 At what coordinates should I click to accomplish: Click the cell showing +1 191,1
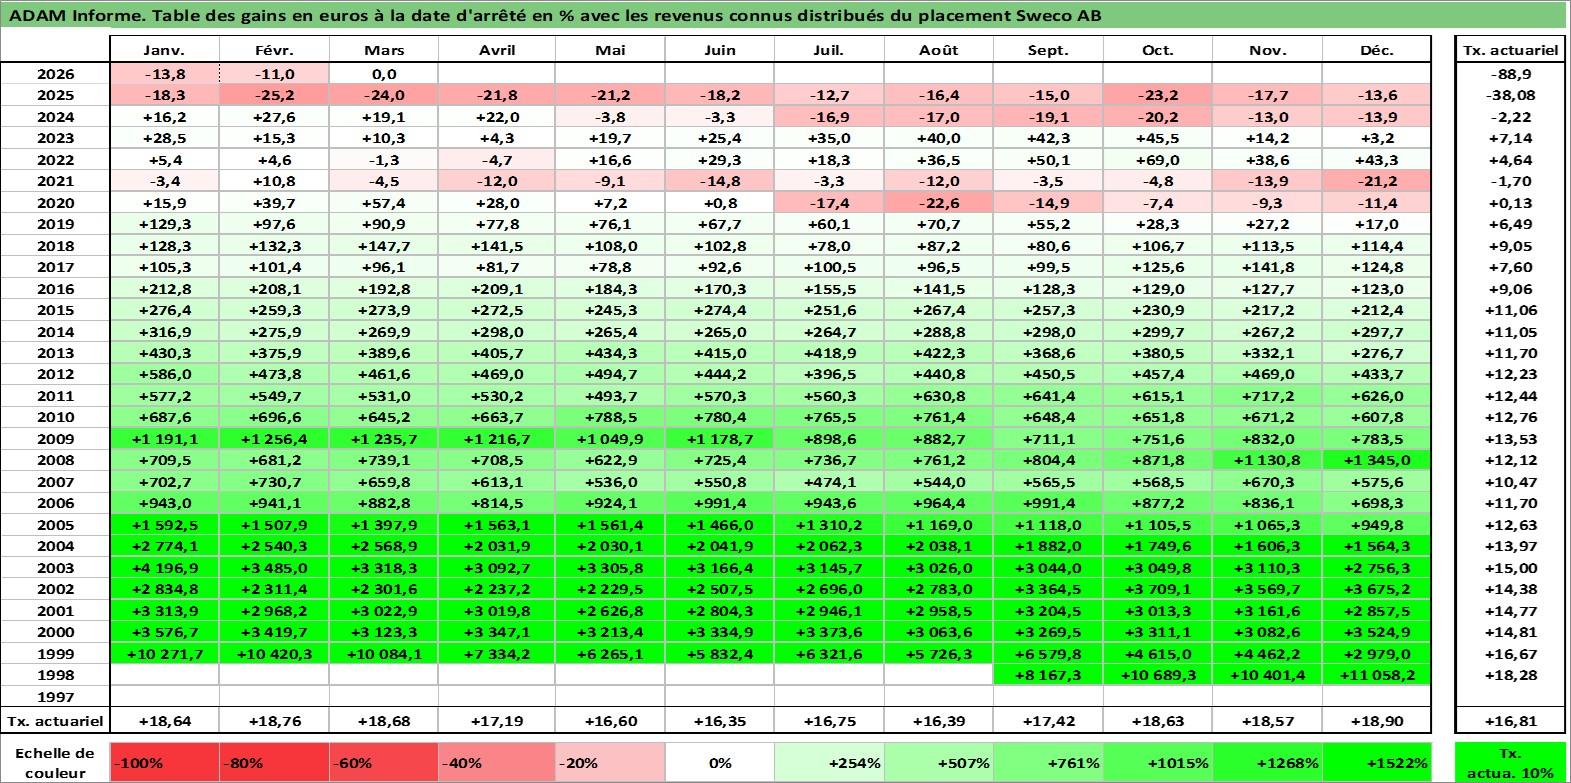tap(164, 439)
